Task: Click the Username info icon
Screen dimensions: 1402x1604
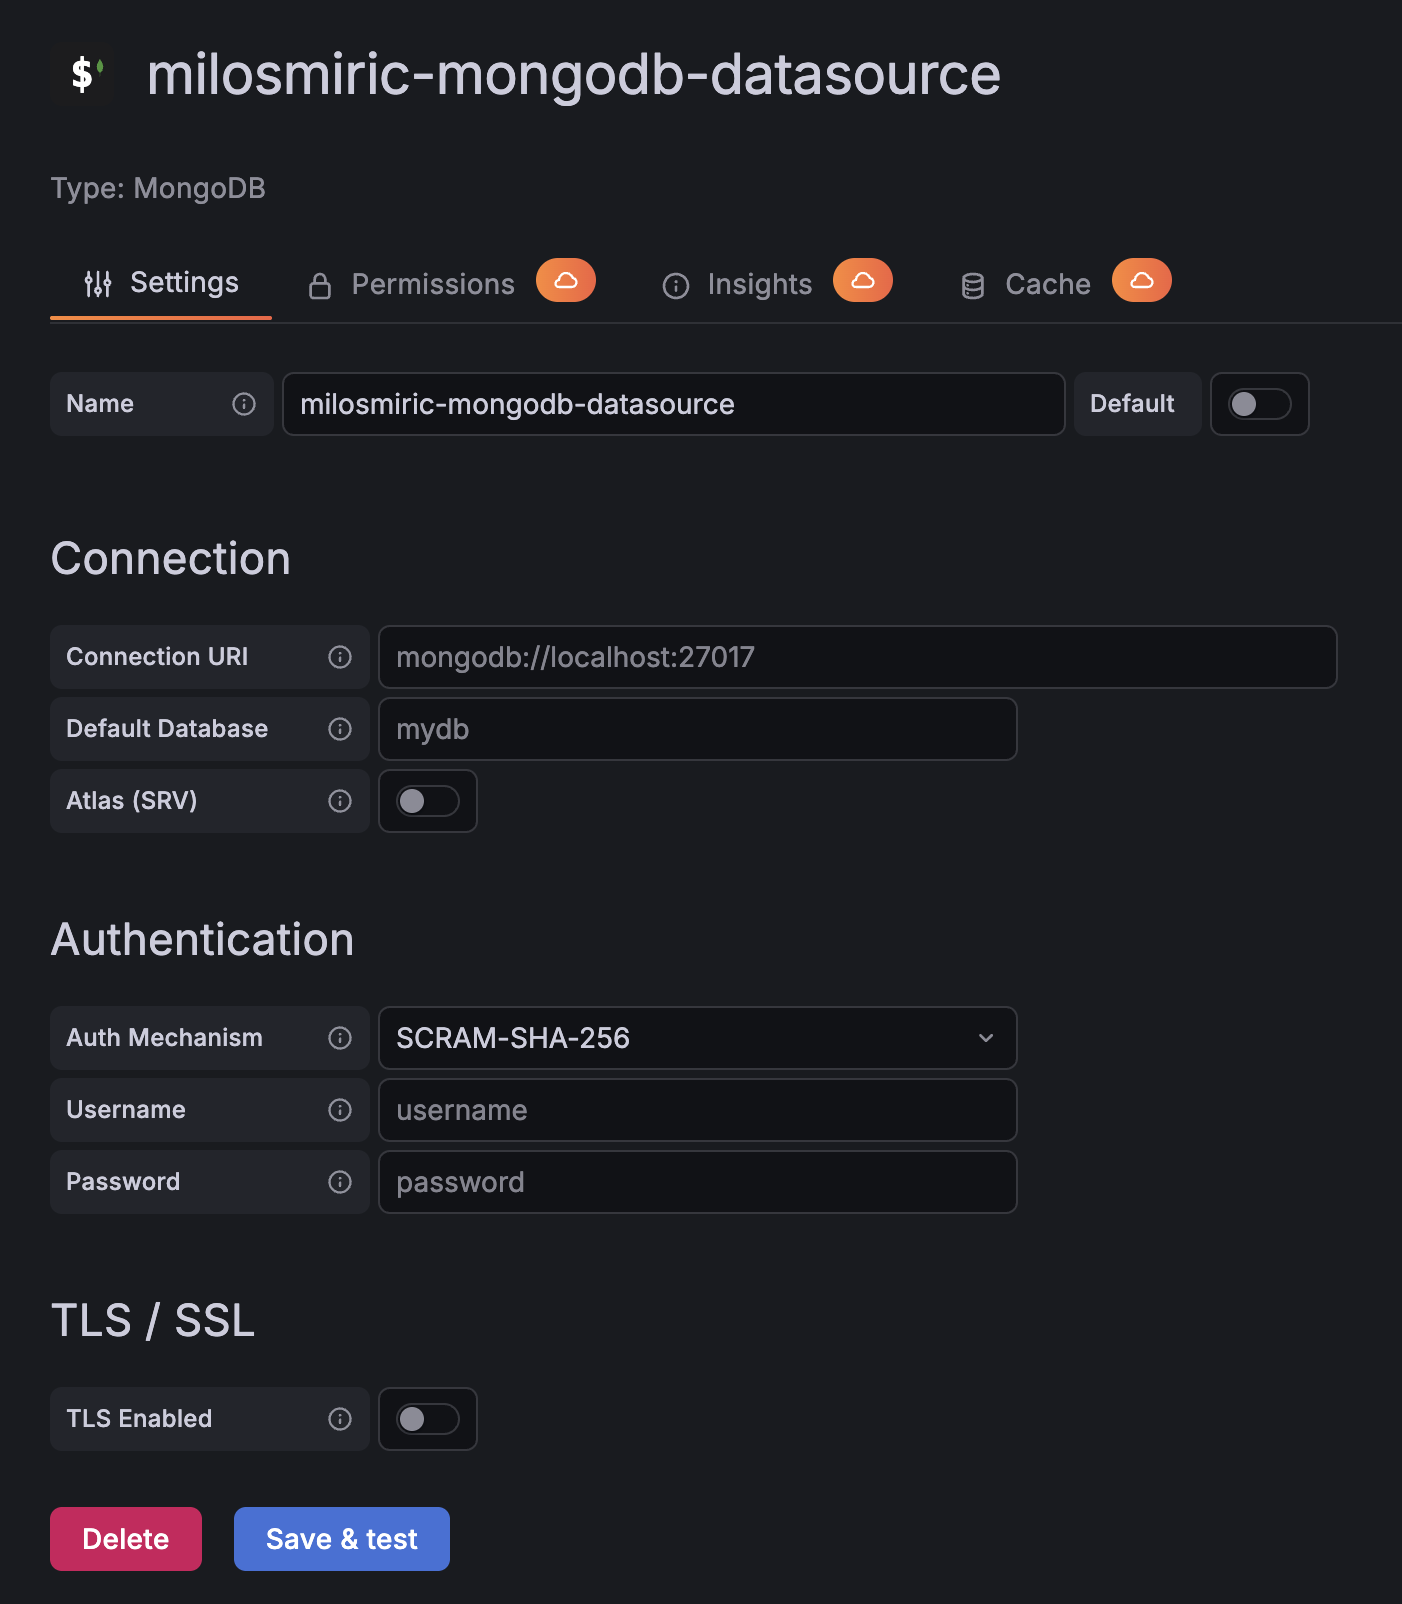Action: coord(340,1110)
